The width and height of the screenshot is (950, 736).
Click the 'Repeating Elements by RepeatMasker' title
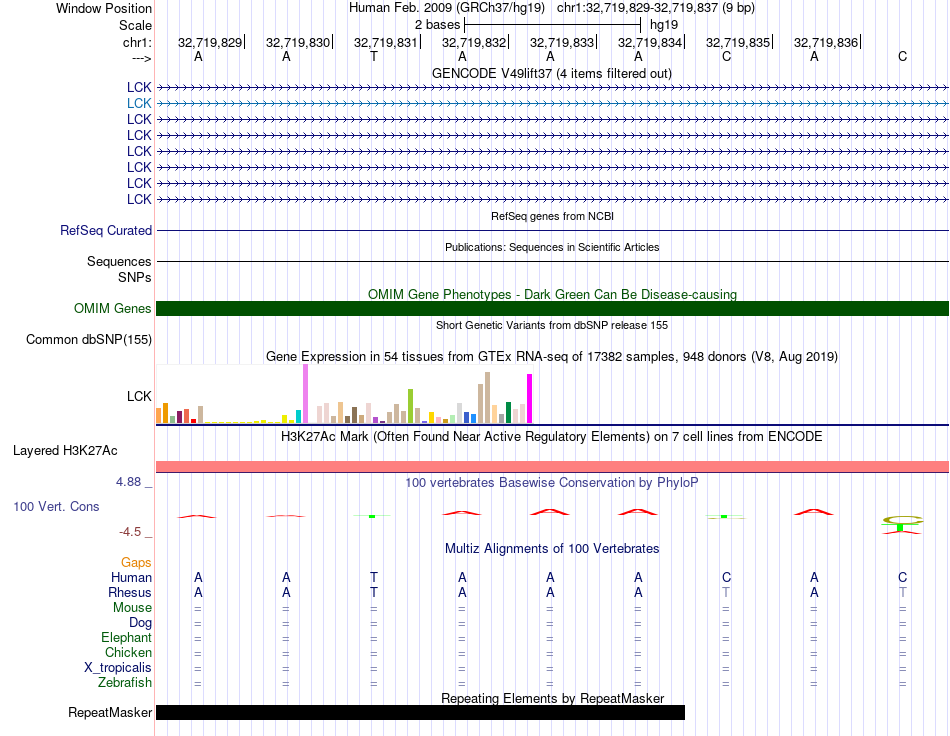click(552, 698)
